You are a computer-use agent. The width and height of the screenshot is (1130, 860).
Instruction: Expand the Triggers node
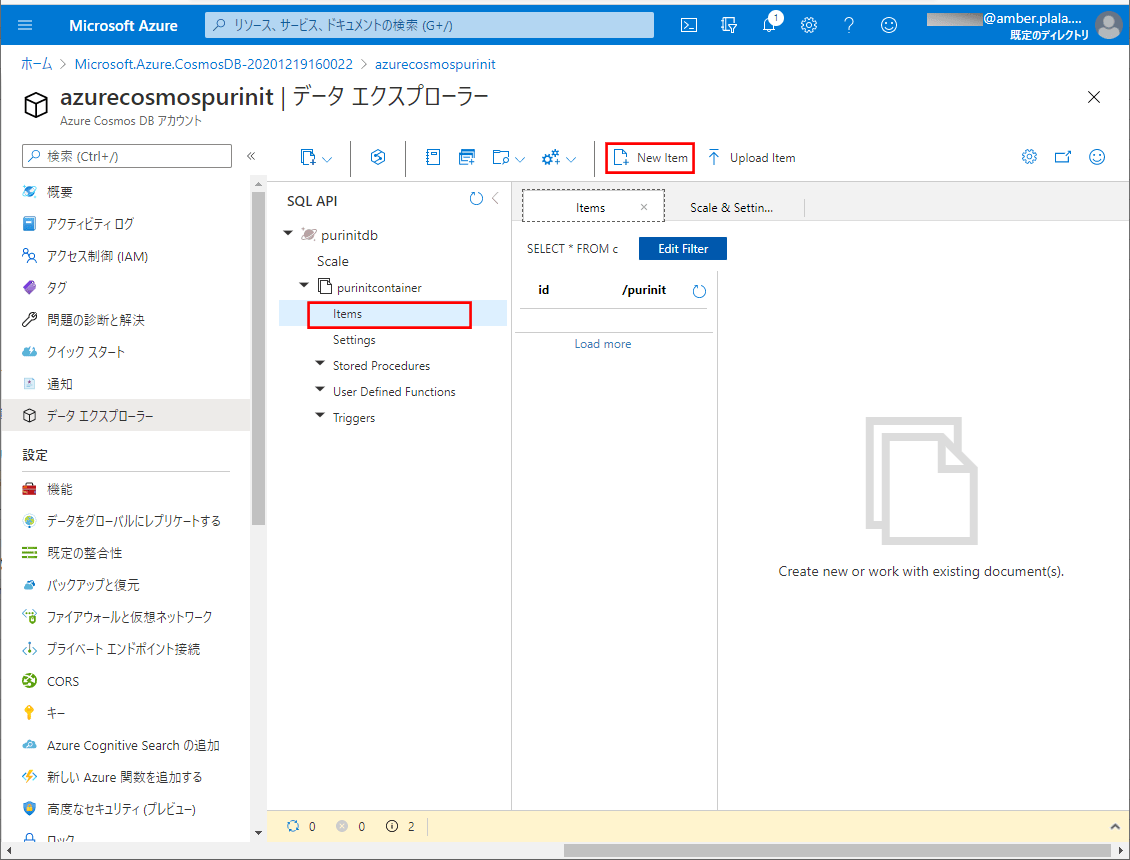point(320,416)
